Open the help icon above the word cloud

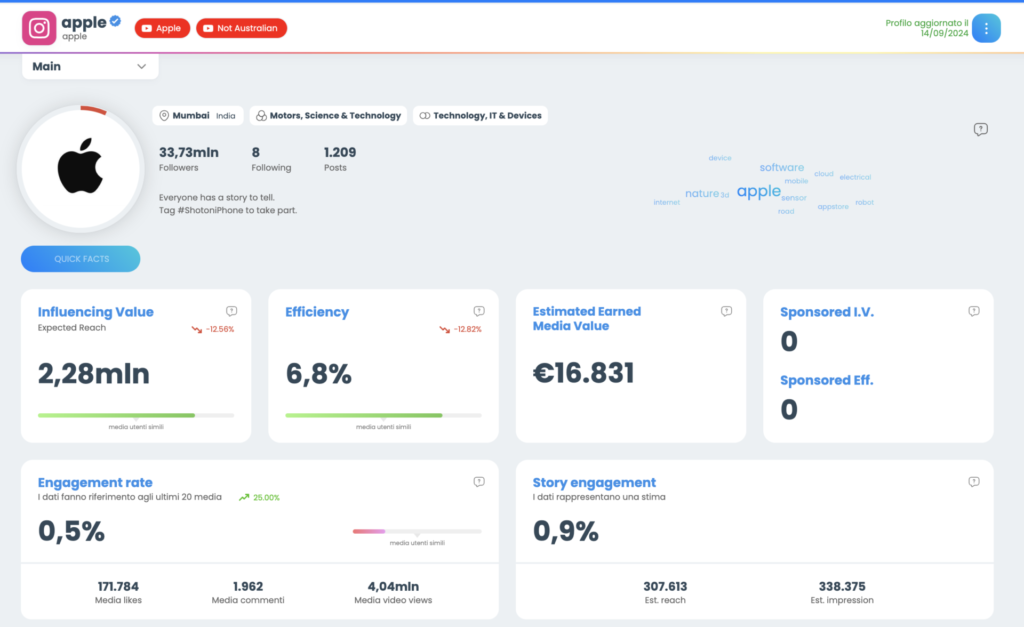click(x=980, y=129)
